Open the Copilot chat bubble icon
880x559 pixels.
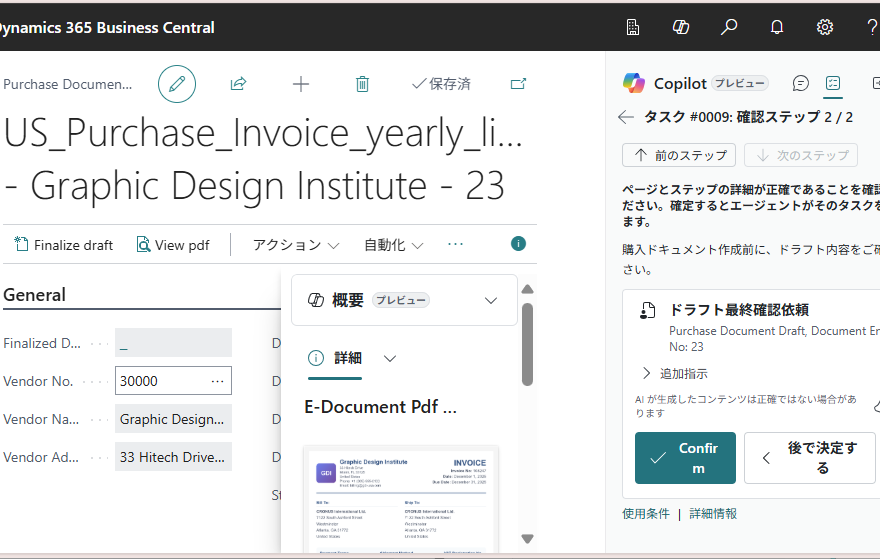point(800,84)
